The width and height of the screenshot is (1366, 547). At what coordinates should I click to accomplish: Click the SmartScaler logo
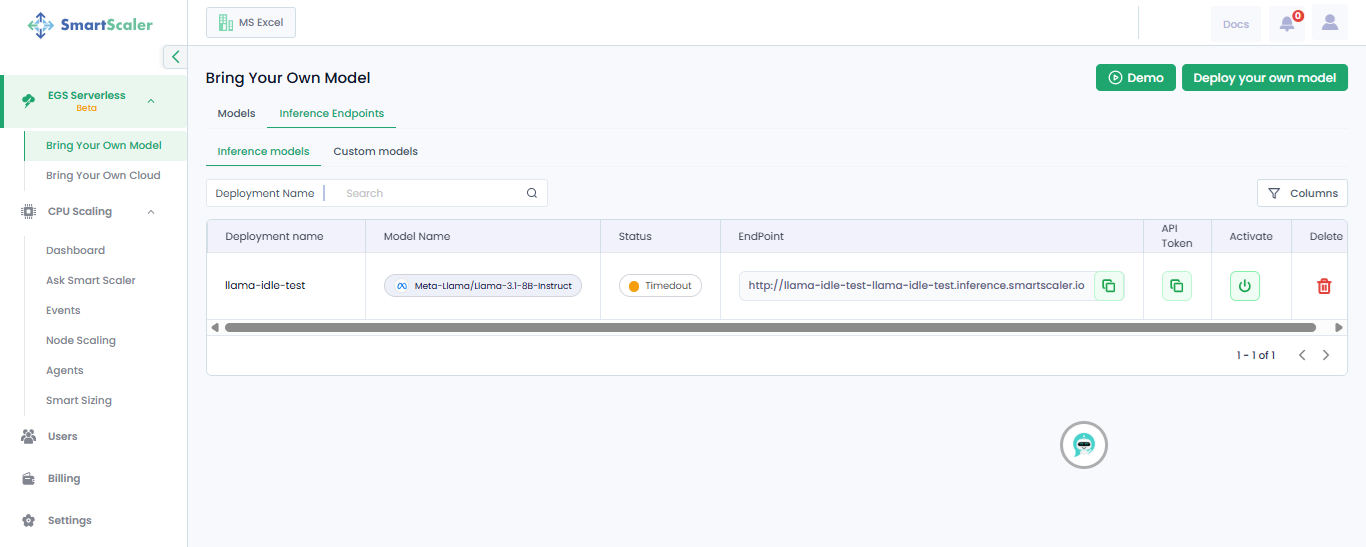(x=91, y=25)
